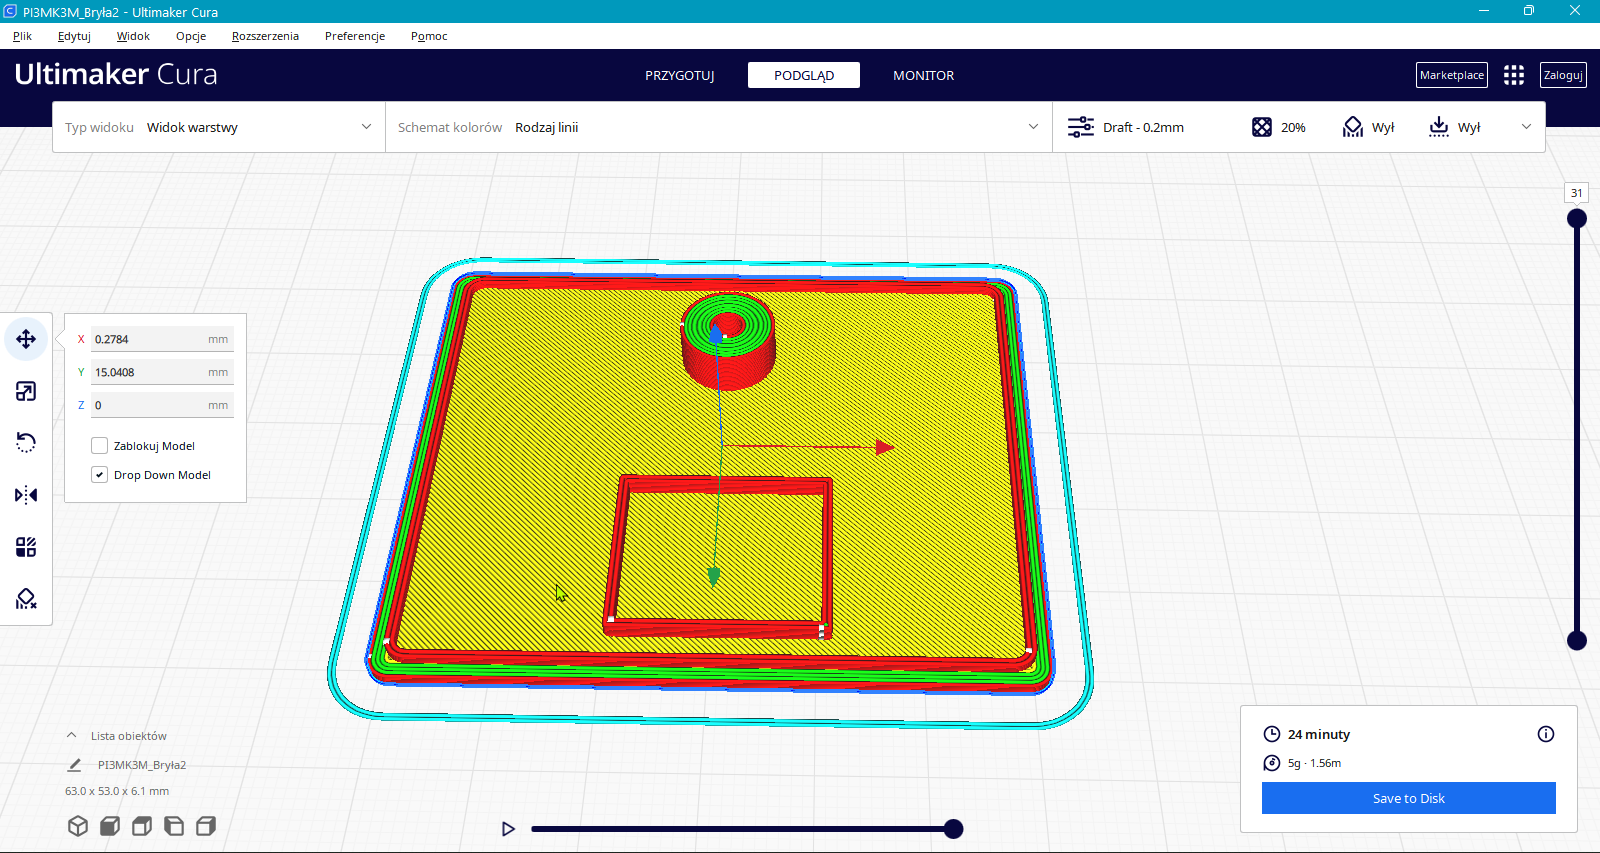Switch to top view cube icon
Screen dimensions: 1600x853
tap(142, 826)
